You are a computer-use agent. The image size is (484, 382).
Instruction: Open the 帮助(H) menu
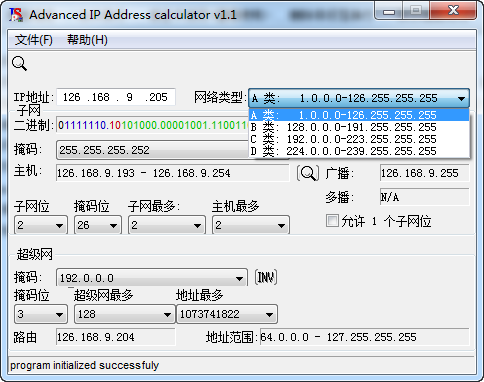(87, 40)
